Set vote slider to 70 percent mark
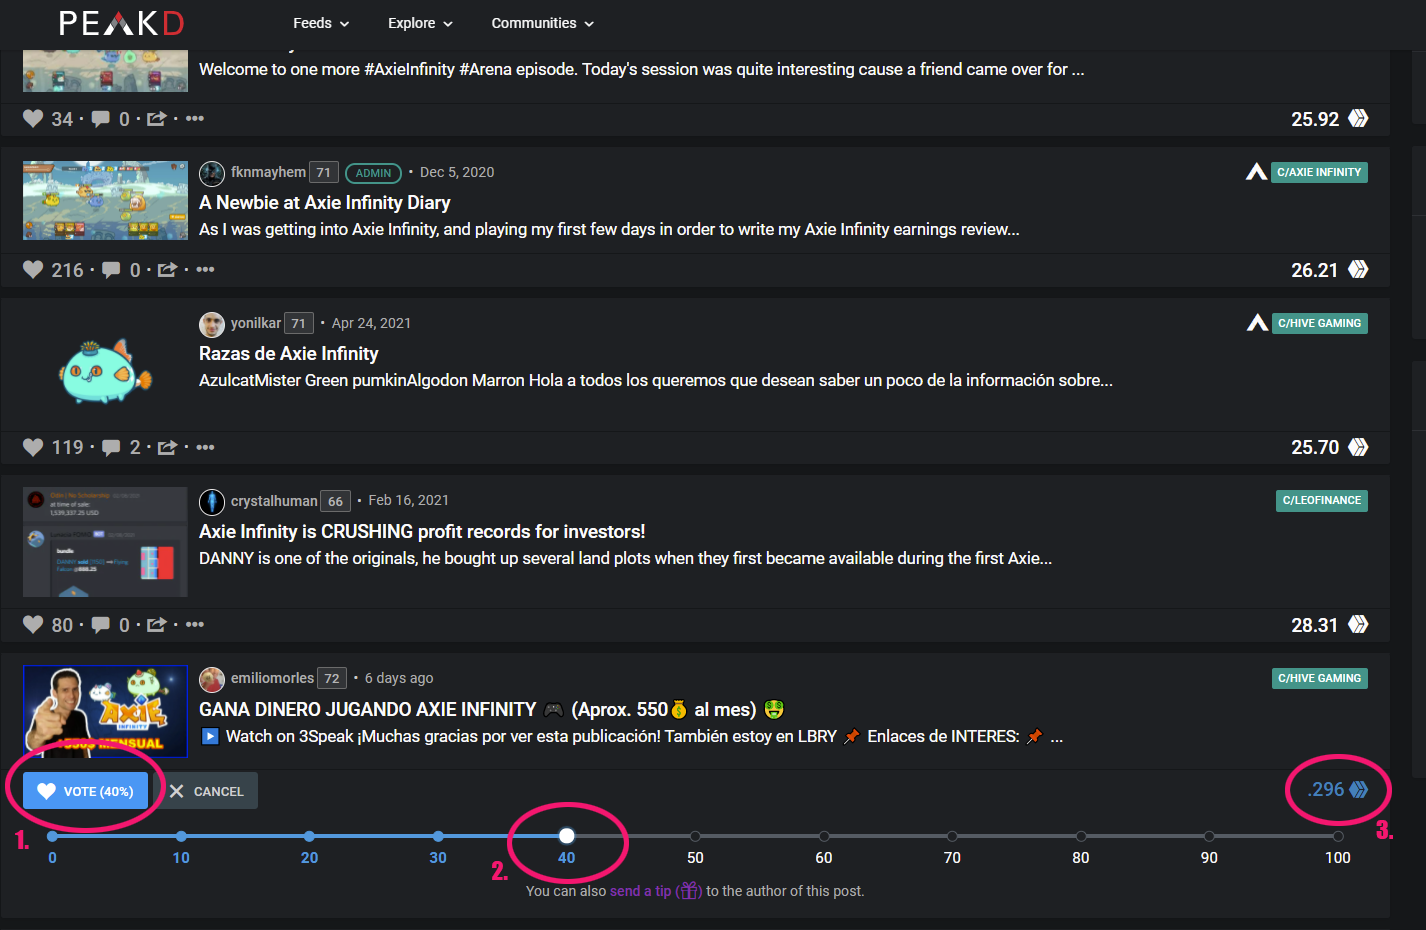The height and width of the screenshot is (930, 1426). 952,836
